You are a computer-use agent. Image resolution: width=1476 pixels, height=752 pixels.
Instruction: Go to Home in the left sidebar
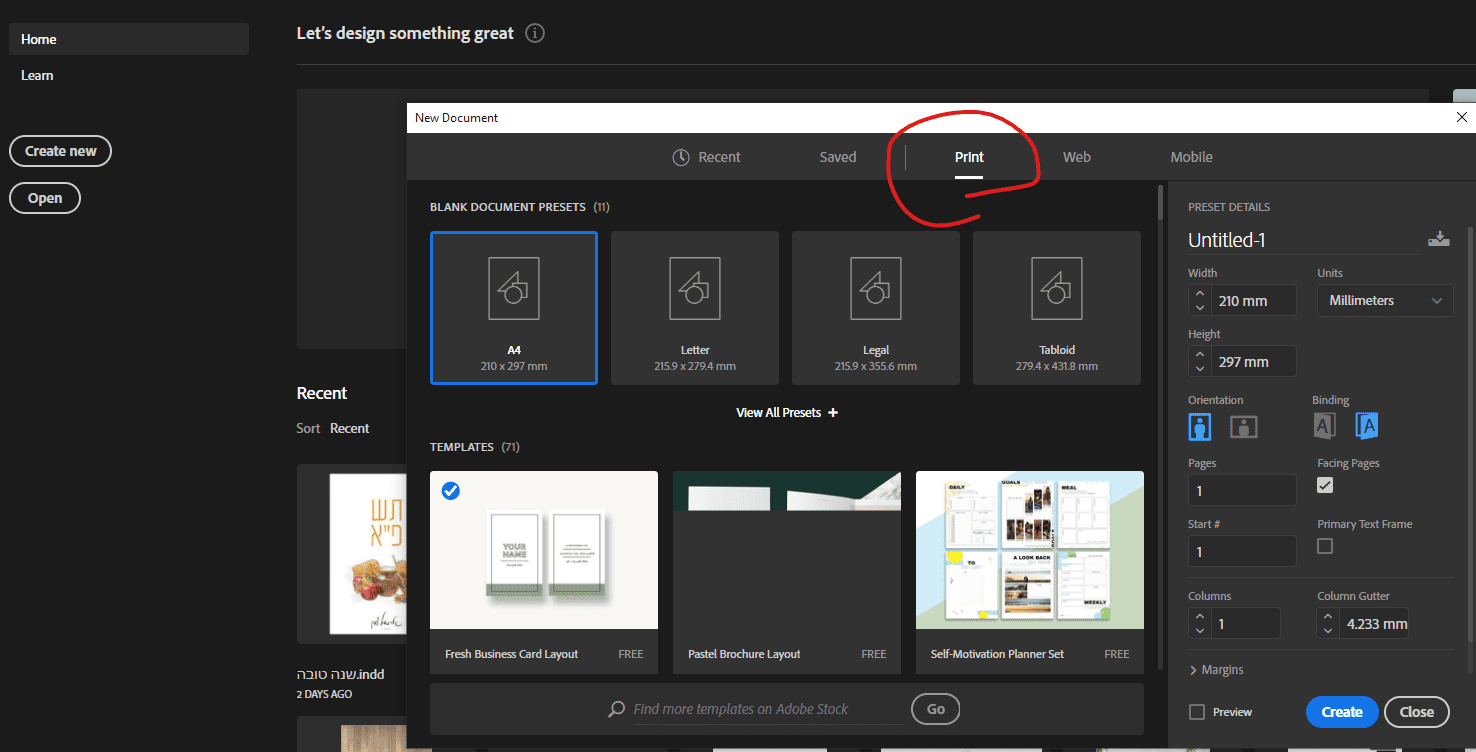point(129,39)
